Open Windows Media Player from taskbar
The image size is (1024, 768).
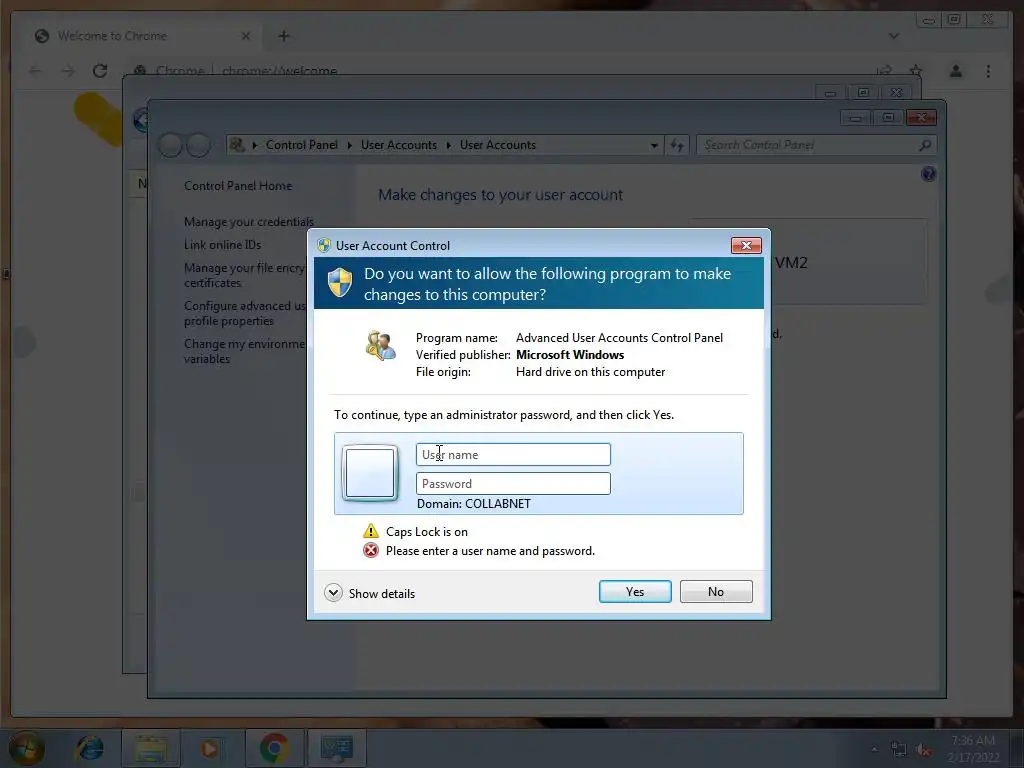click(x=210, y=748)
